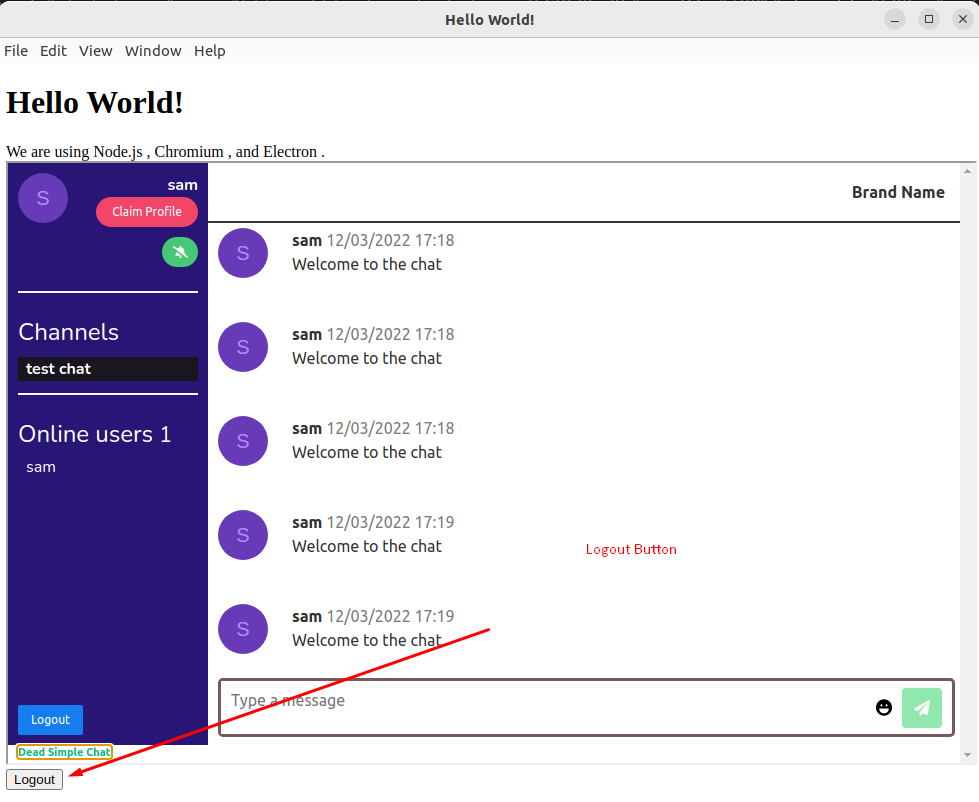Click the Logout button below the chat widget
Screen dimensions: 979x802
33,779
